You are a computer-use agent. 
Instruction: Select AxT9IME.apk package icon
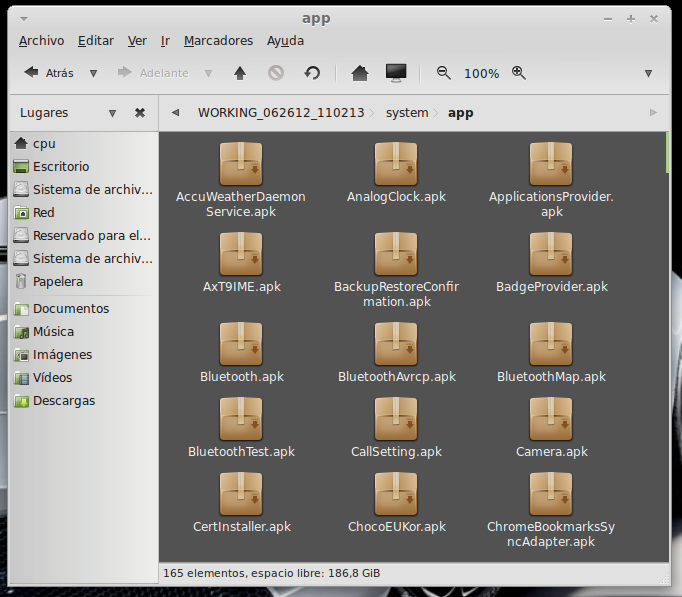pyautogui.click(x=241, y=254)
